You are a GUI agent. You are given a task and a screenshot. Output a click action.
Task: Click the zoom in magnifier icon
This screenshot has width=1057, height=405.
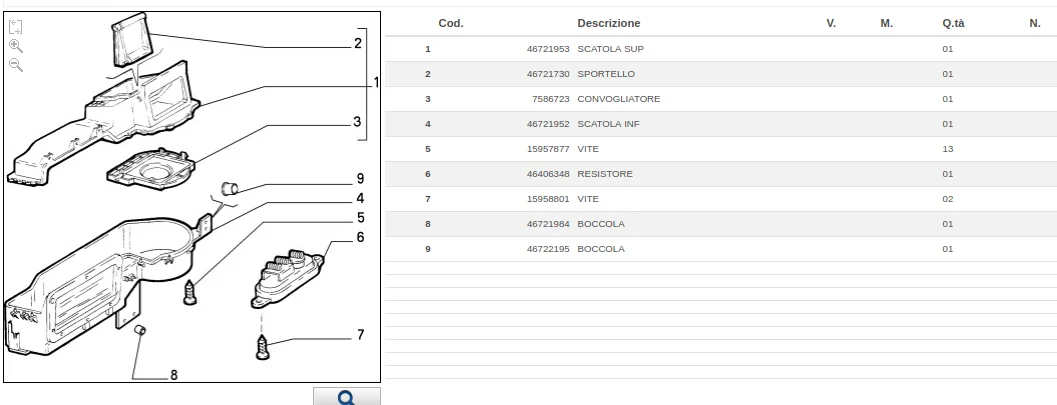(16, 46)
